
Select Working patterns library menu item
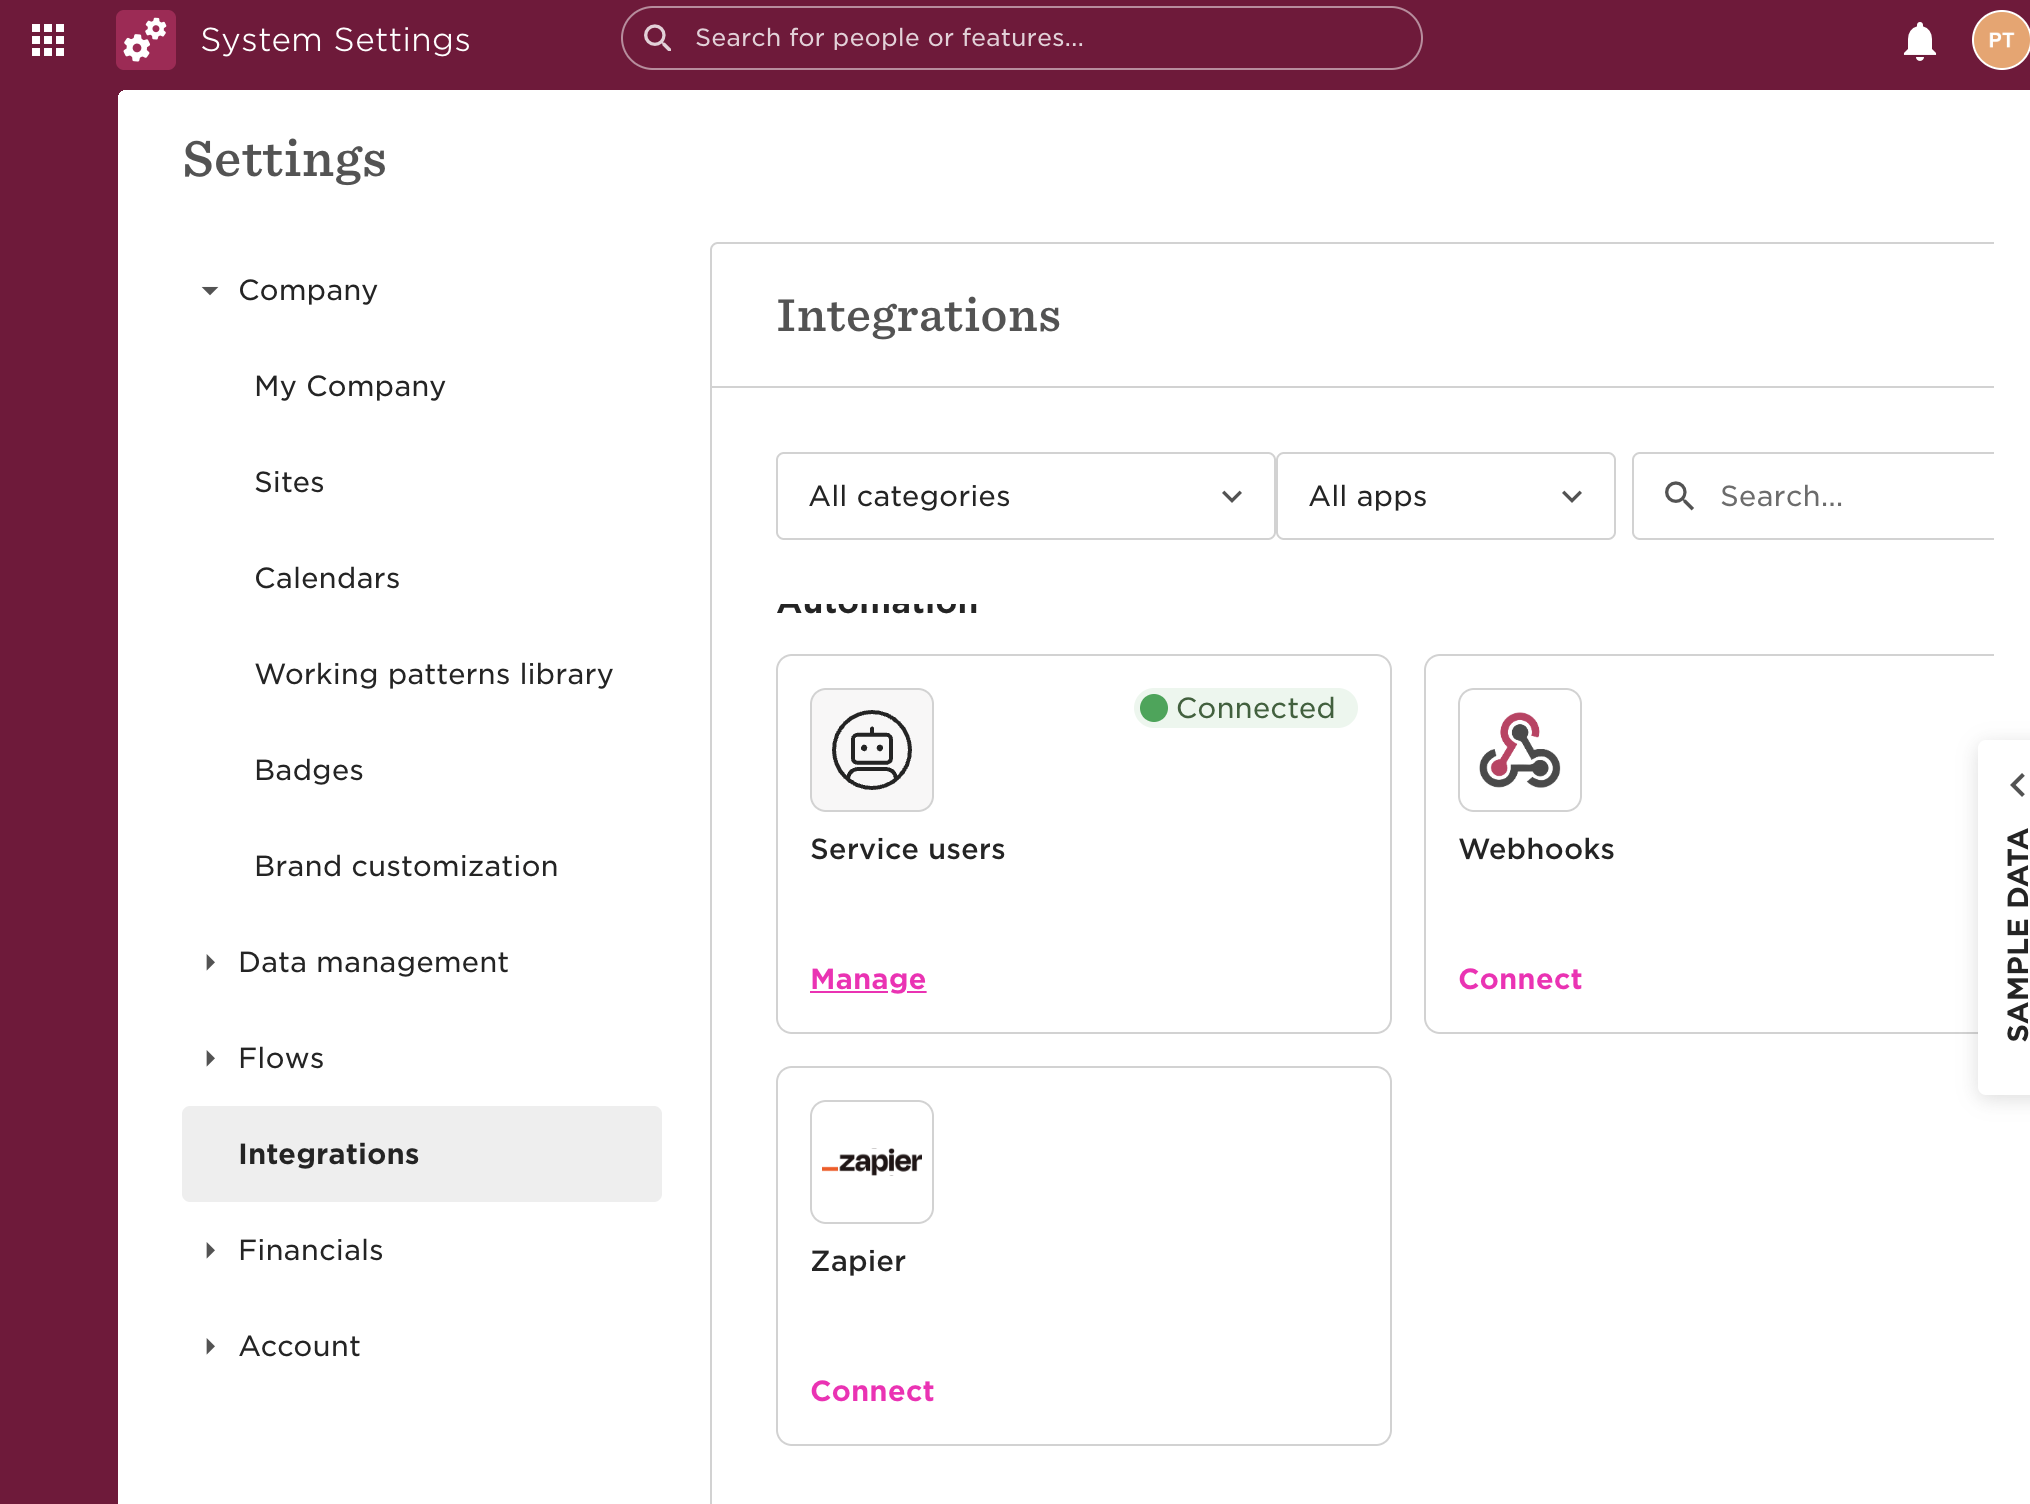[433, 674]
